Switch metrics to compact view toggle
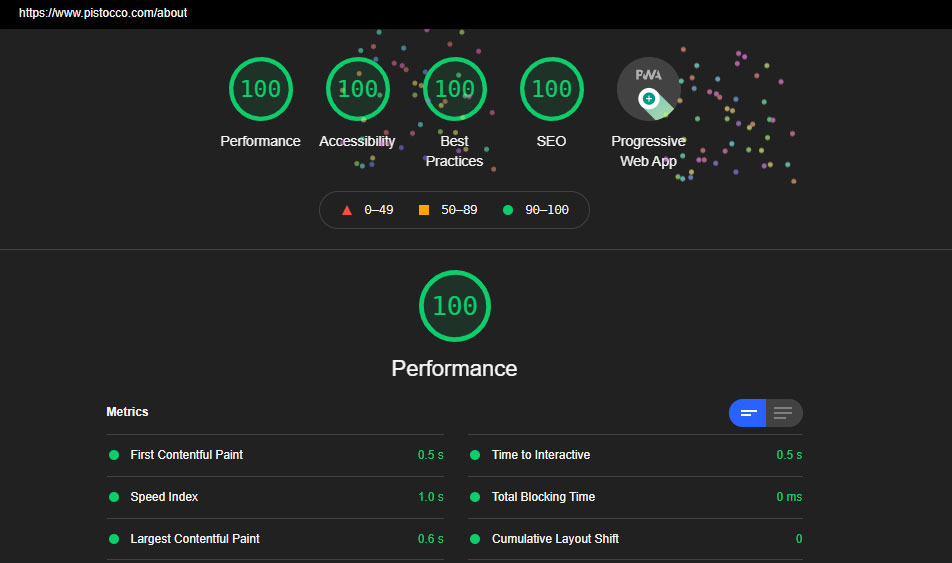Screen dimensions: 952x563 (x=748, y=413)
